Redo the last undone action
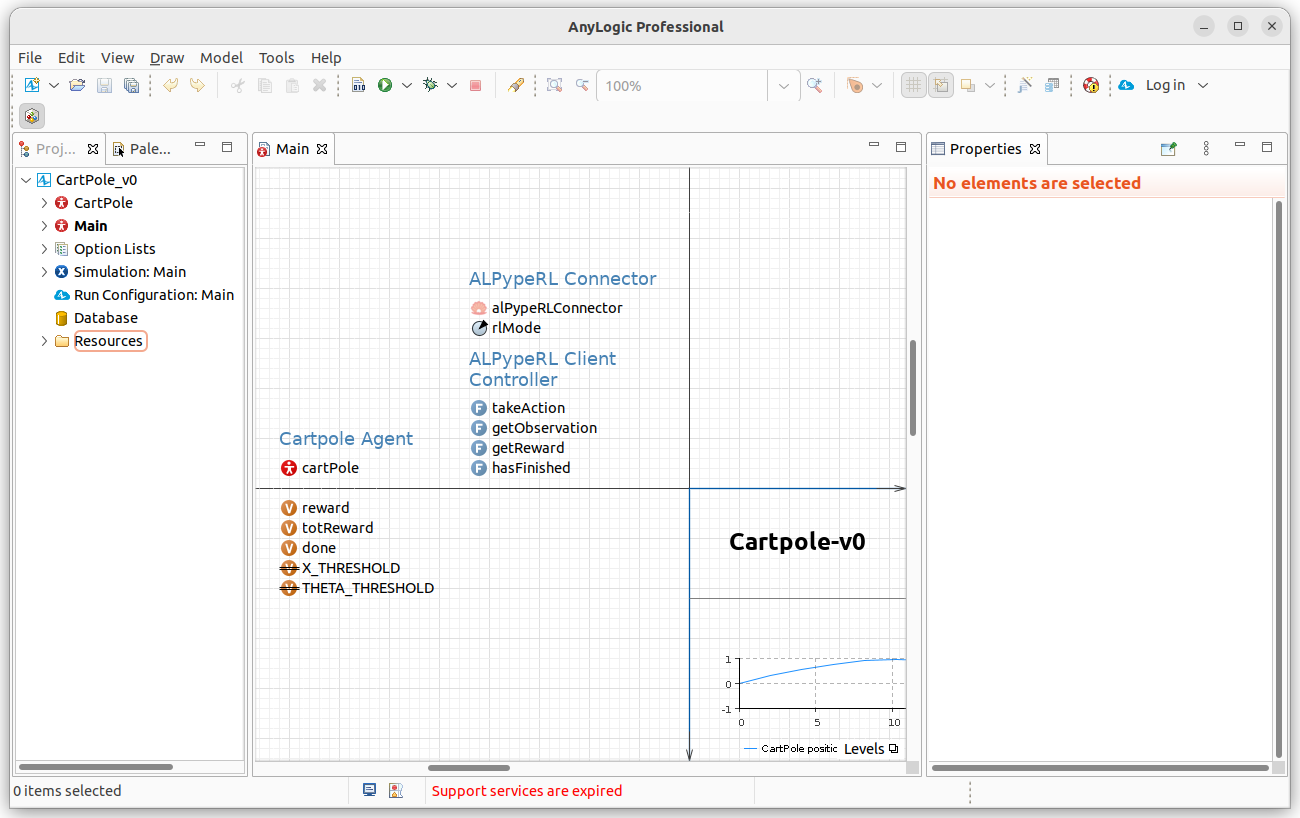This screenshot has height=818, width=1300. (197, 86)
